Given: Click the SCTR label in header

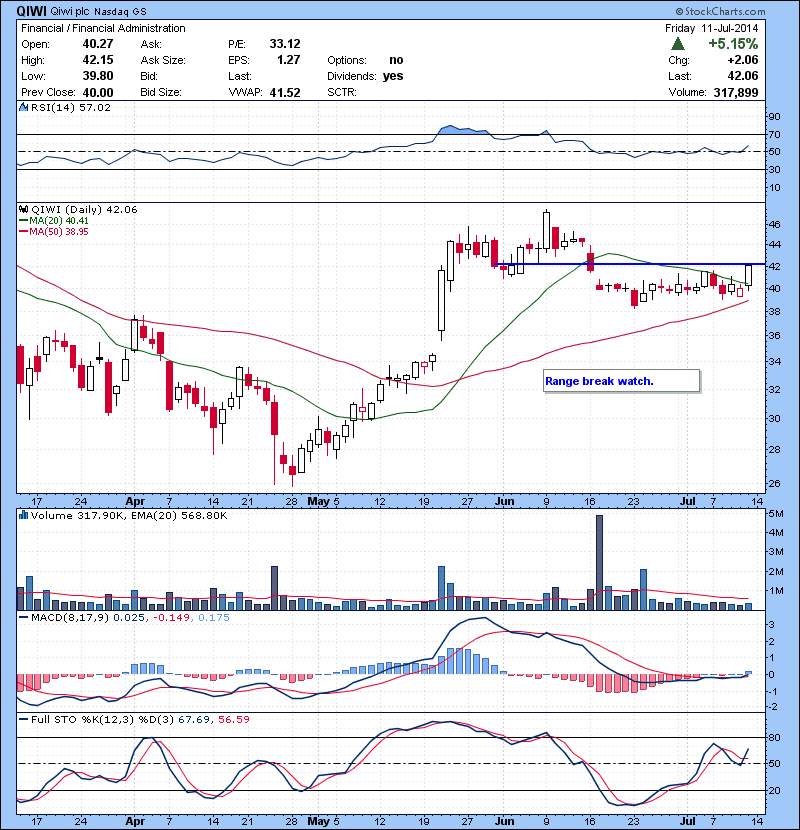Looking at the screenshot, I should pos(341,93).
